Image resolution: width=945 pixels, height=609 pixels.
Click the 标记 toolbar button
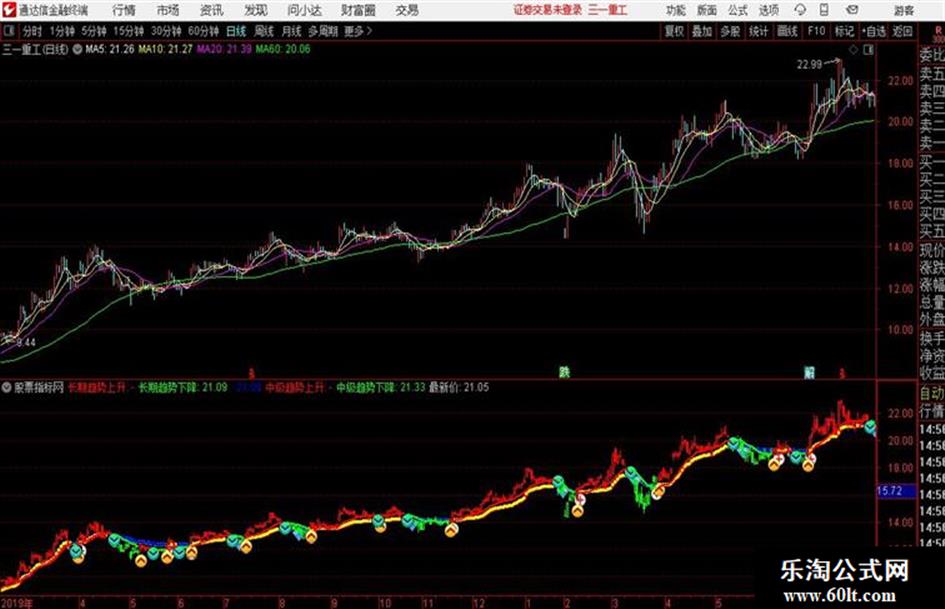coord(844,31)
